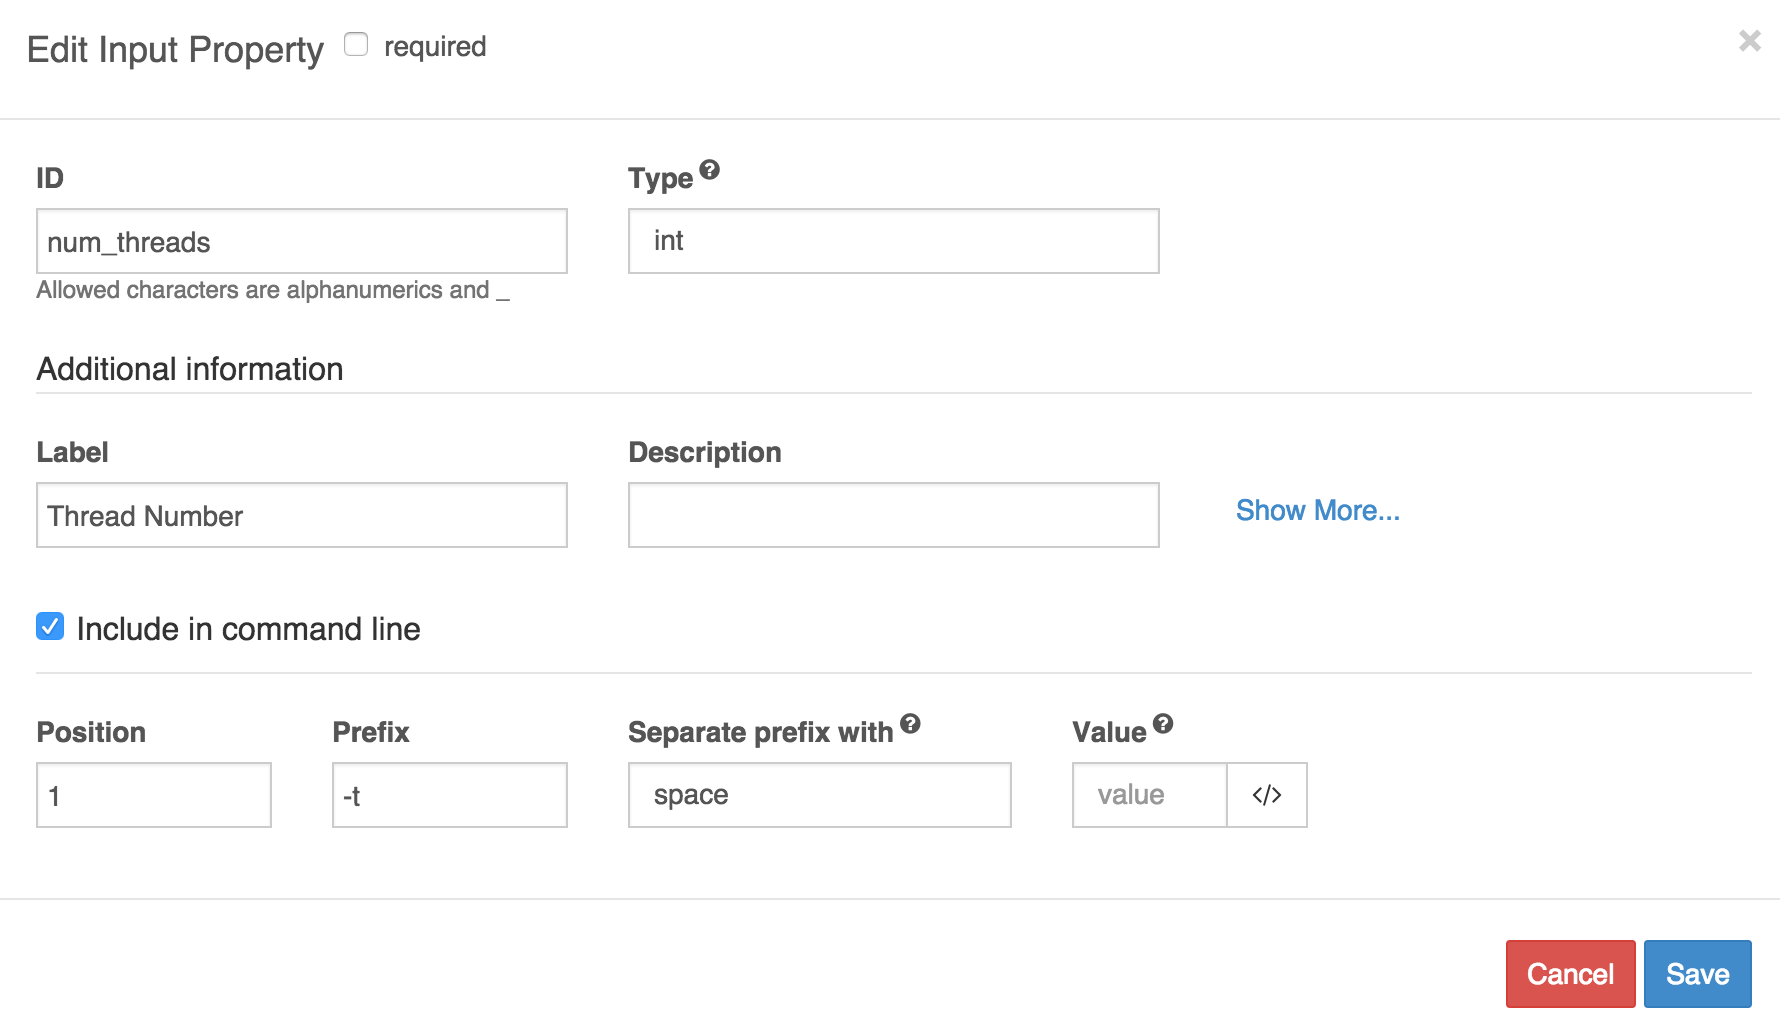The width and height of the screenshot is (1780, 1032).
Task: Click the Value input field
Action: point(1149,795)
